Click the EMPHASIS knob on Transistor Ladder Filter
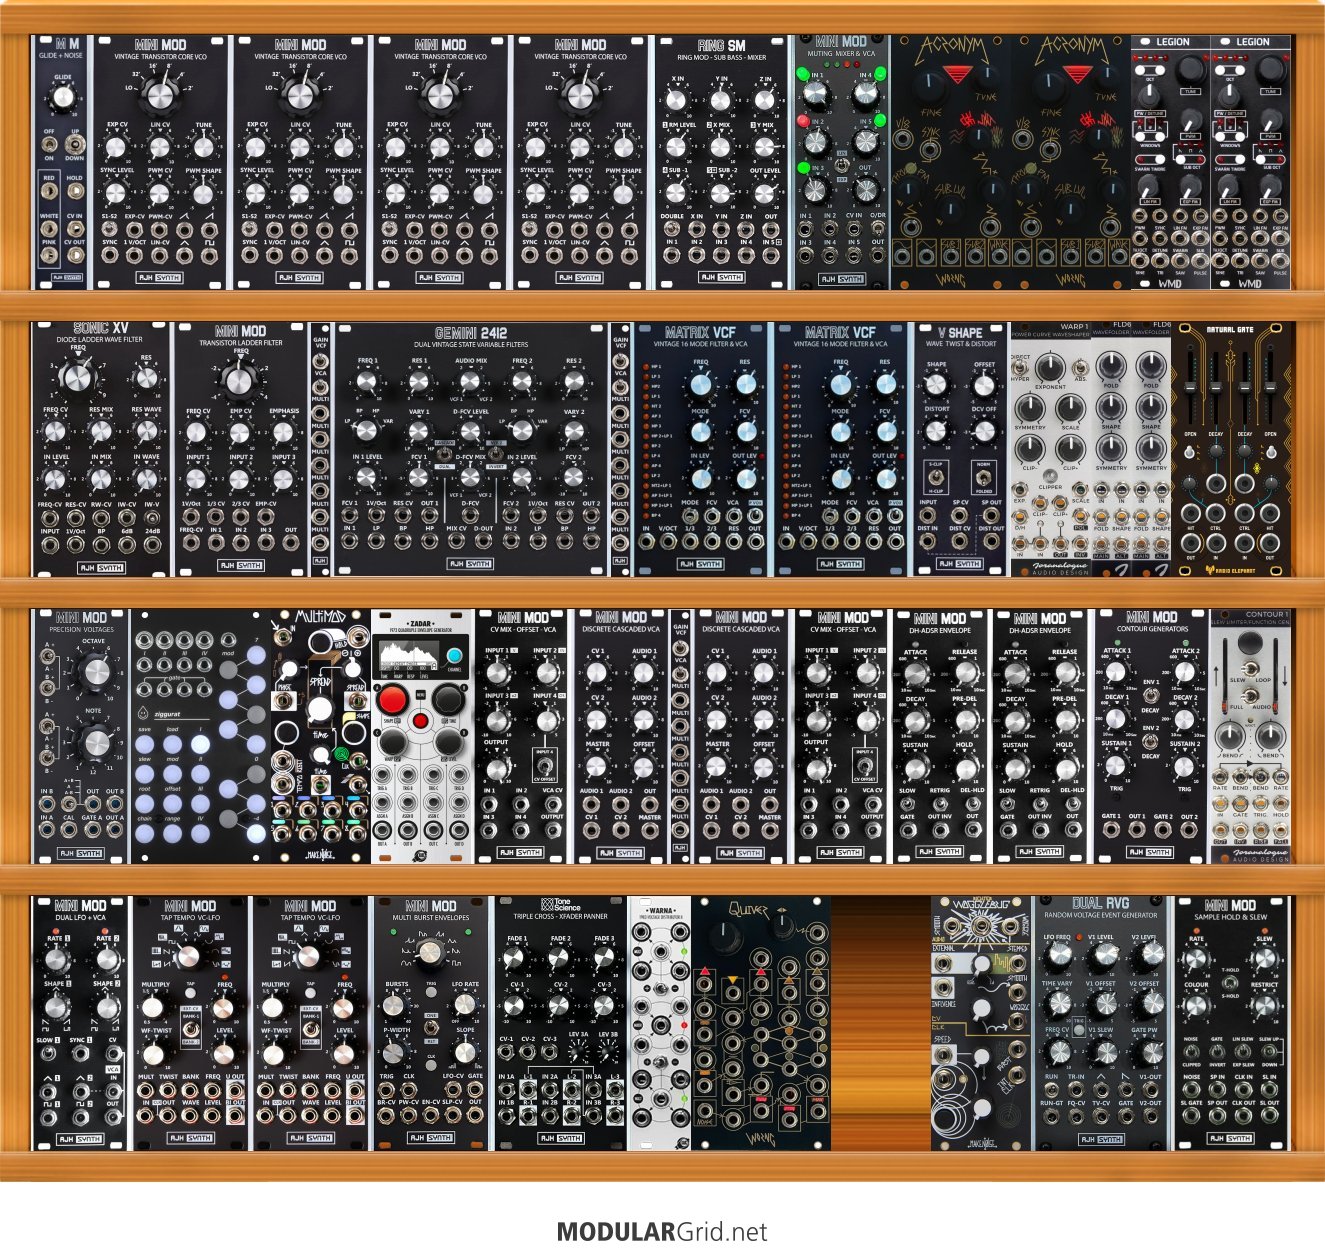Screen dimensions: 1325x1253 [284, 432]
